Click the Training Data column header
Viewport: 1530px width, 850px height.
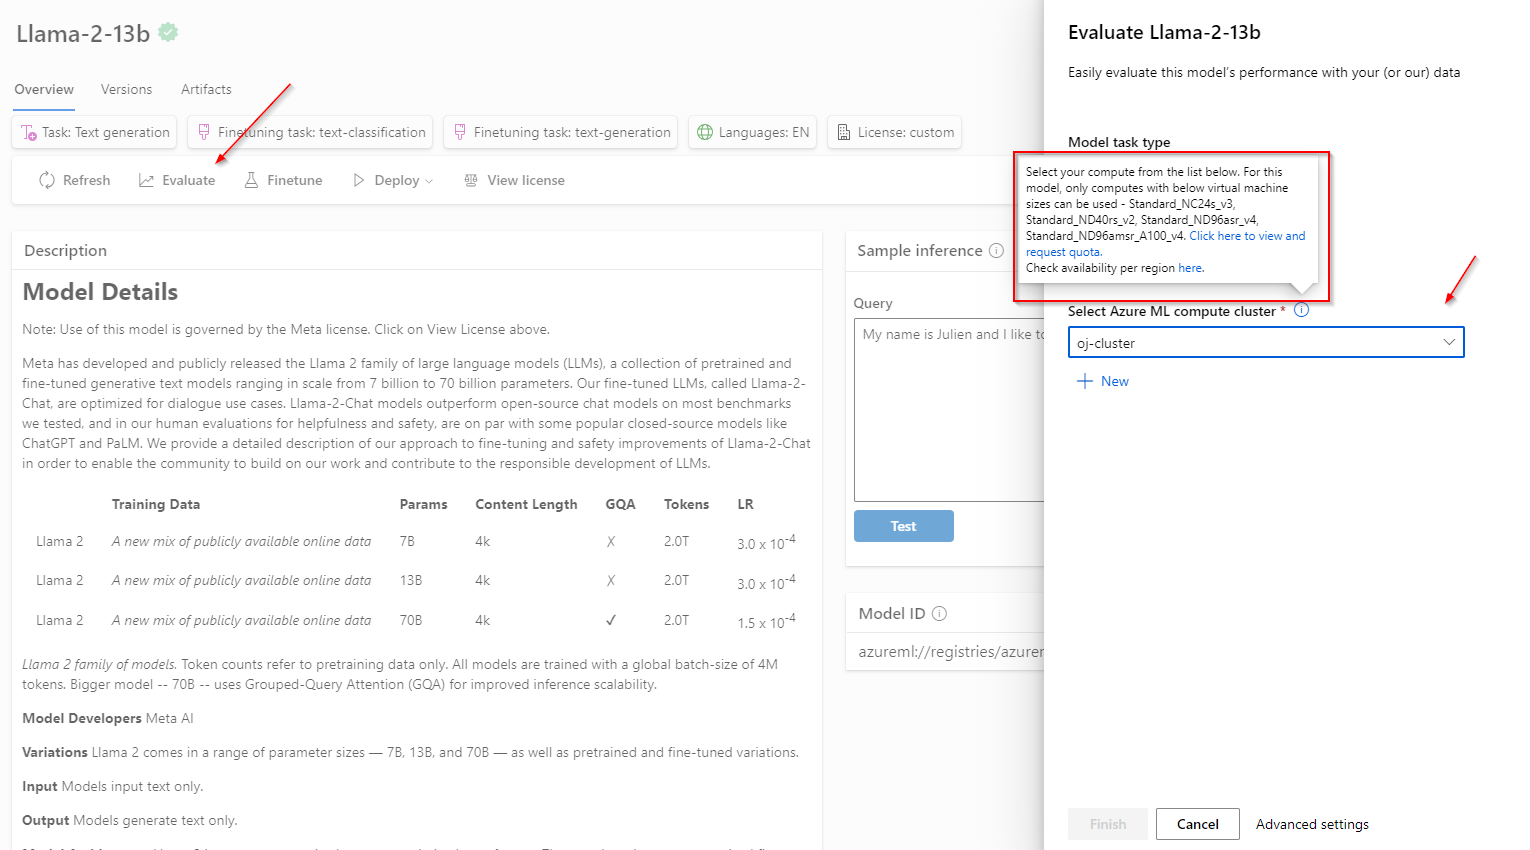tap(156, 504)
